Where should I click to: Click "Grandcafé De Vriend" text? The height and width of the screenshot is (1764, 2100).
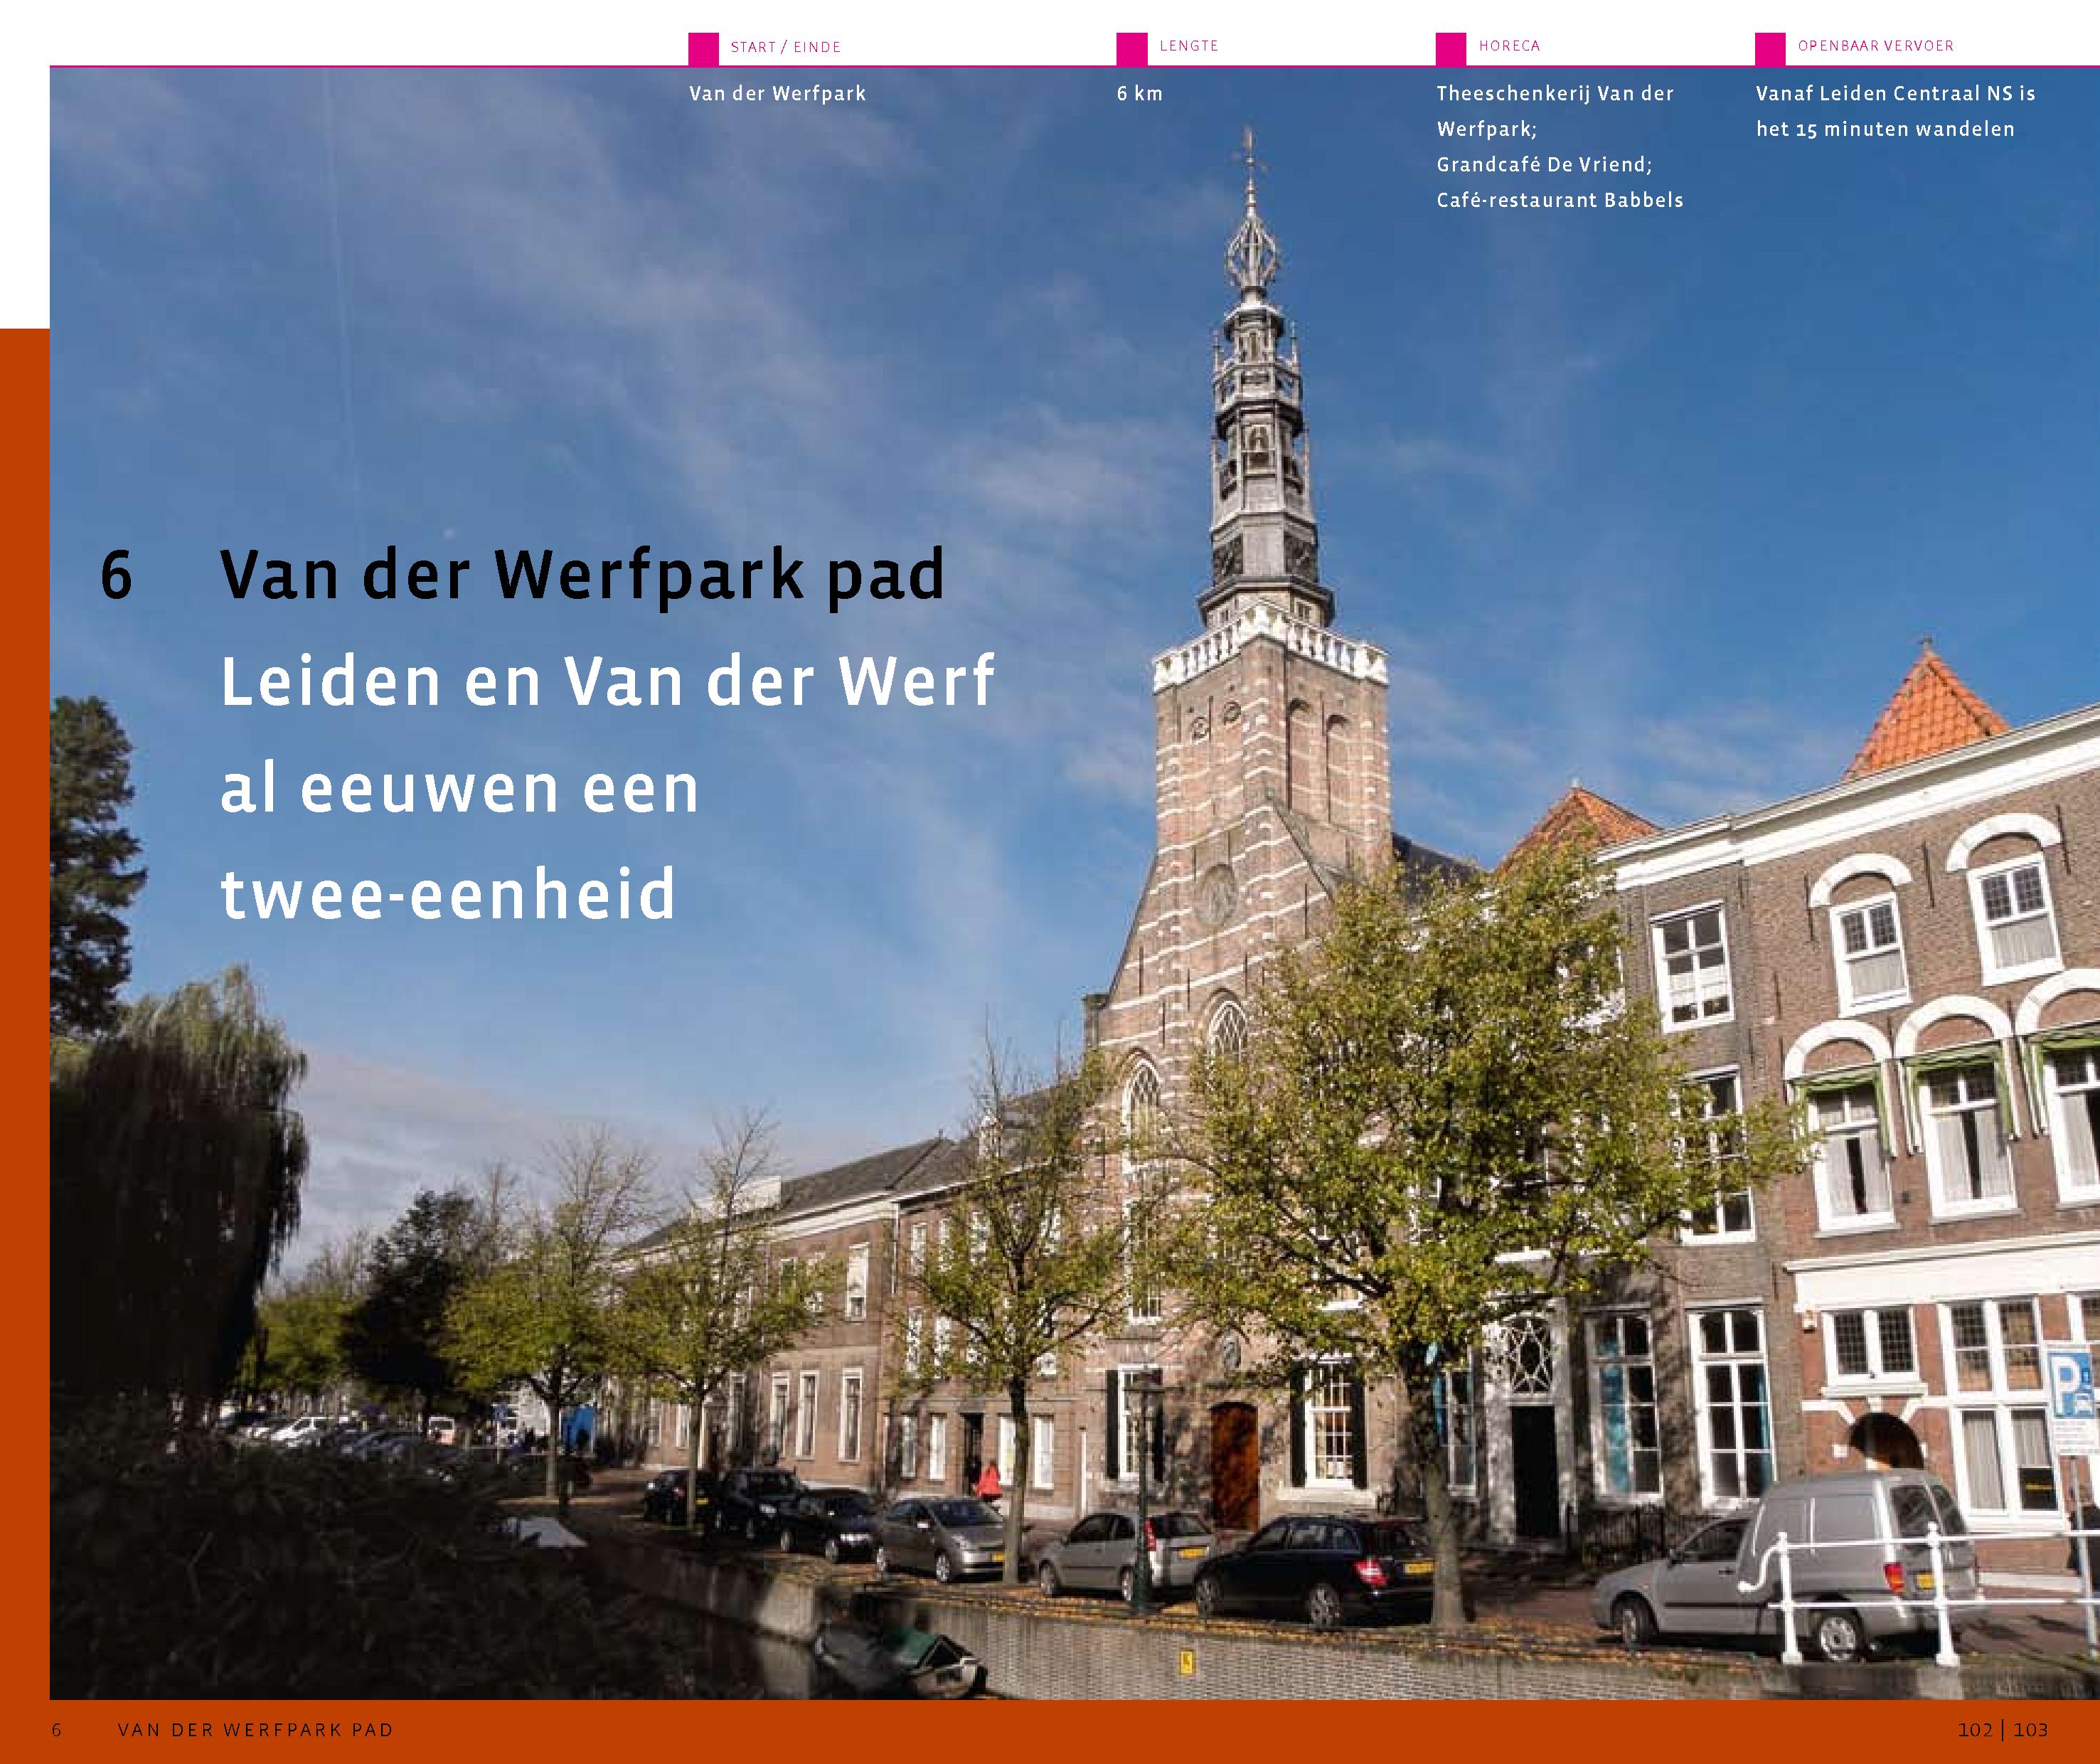[x=1544, y=165]
